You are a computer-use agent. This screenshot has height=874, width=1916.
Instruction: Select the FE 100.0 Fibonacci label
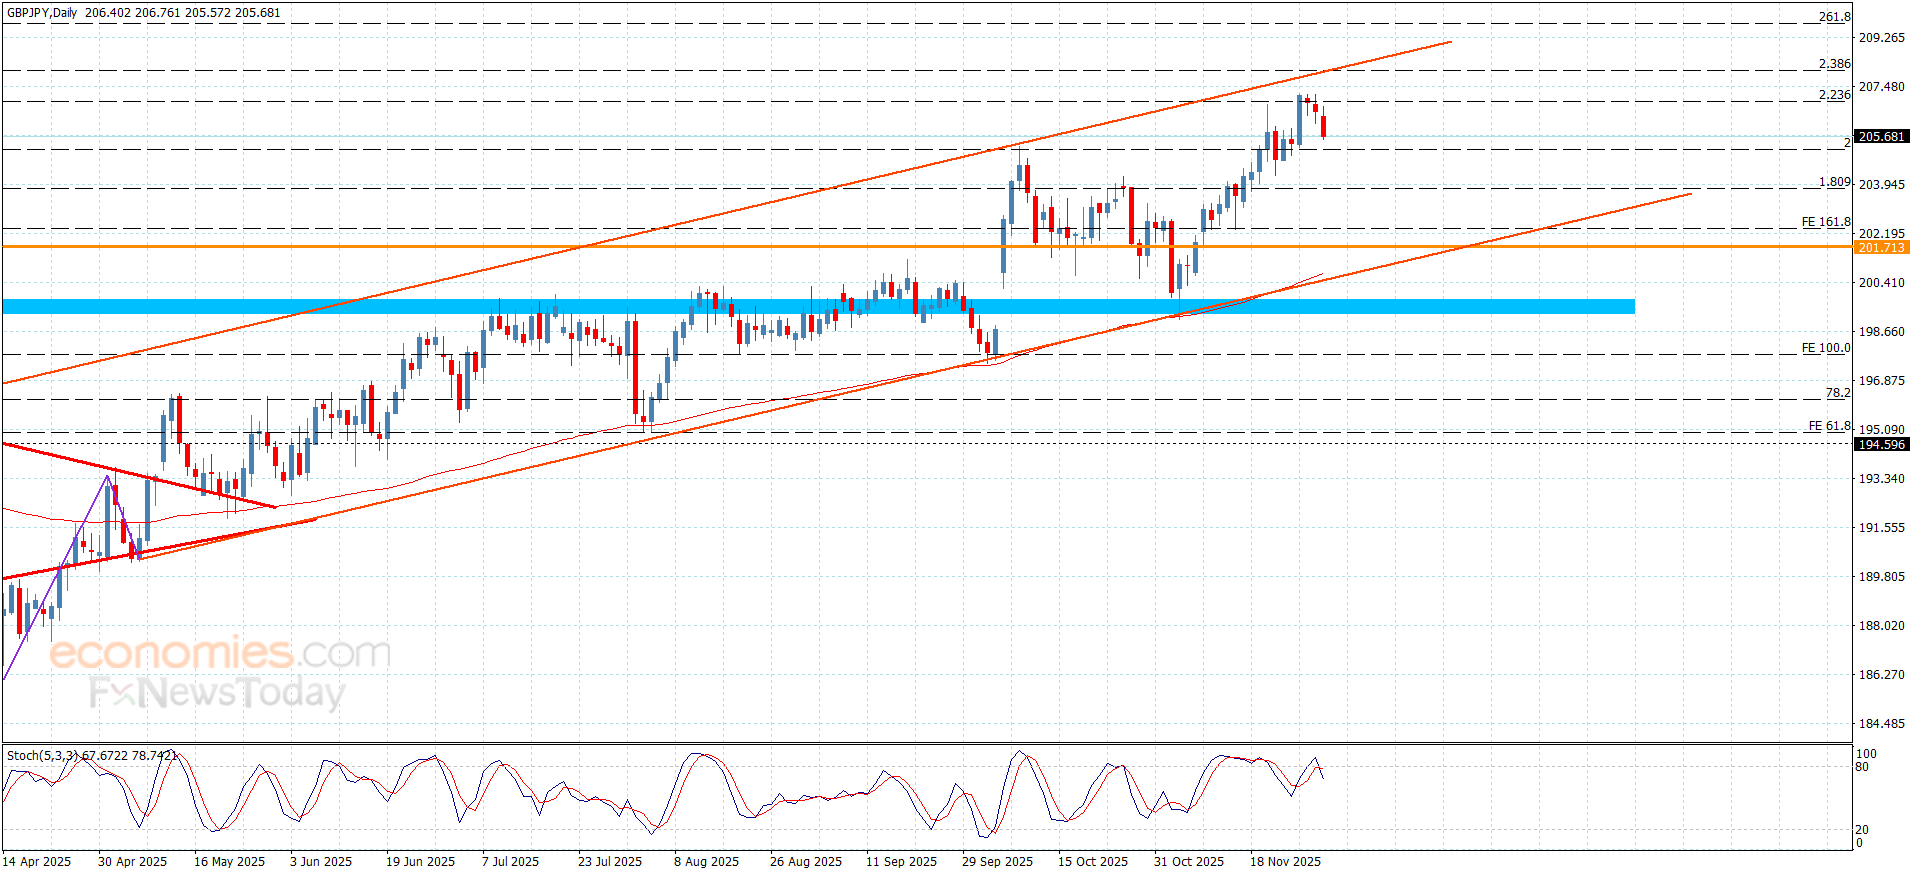point(1825,348)
